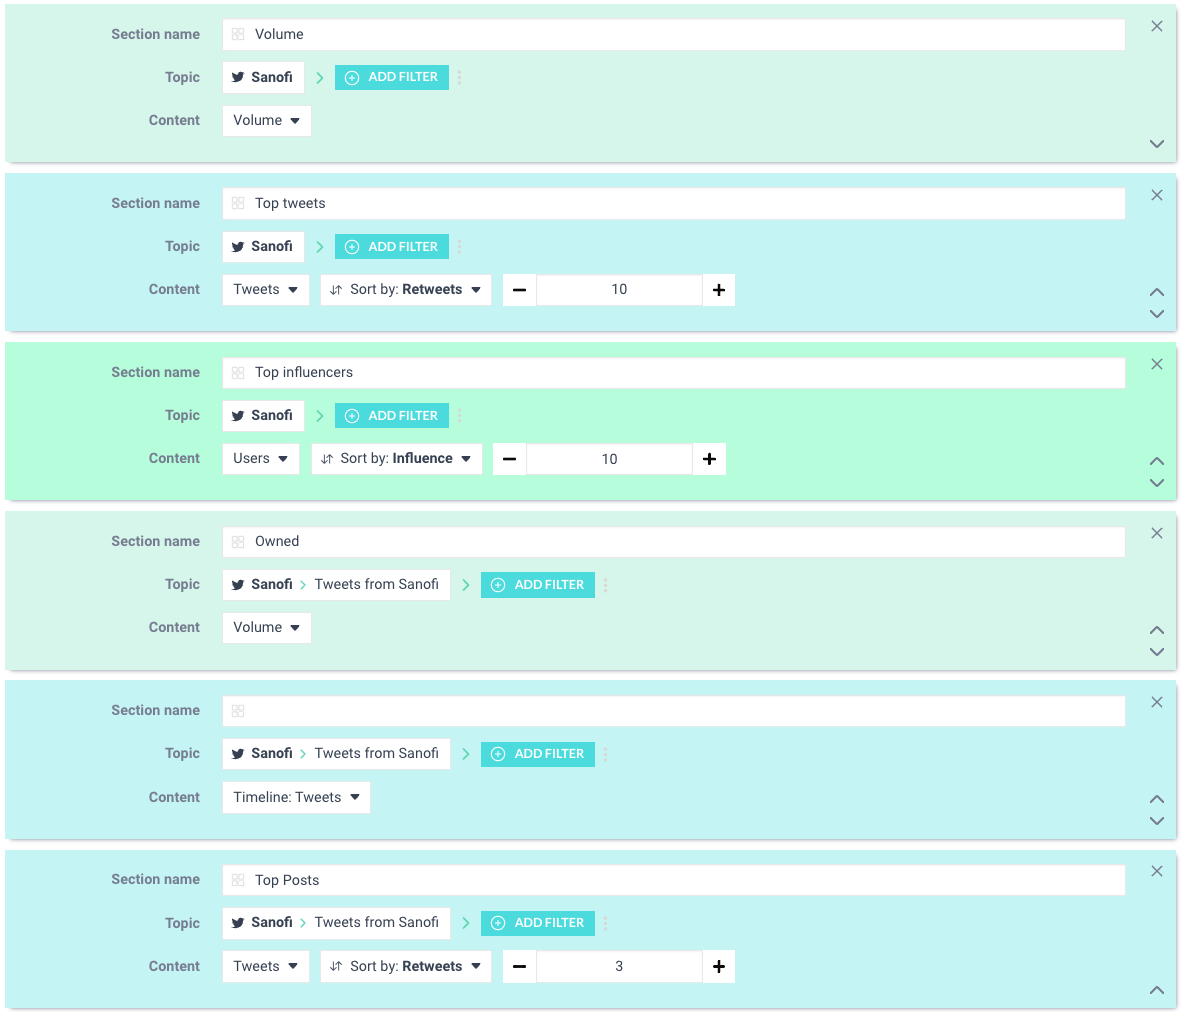Viewport: 1181px width, 1012px height.
Task: Move the Volume section down
Action: point(1156,144)
